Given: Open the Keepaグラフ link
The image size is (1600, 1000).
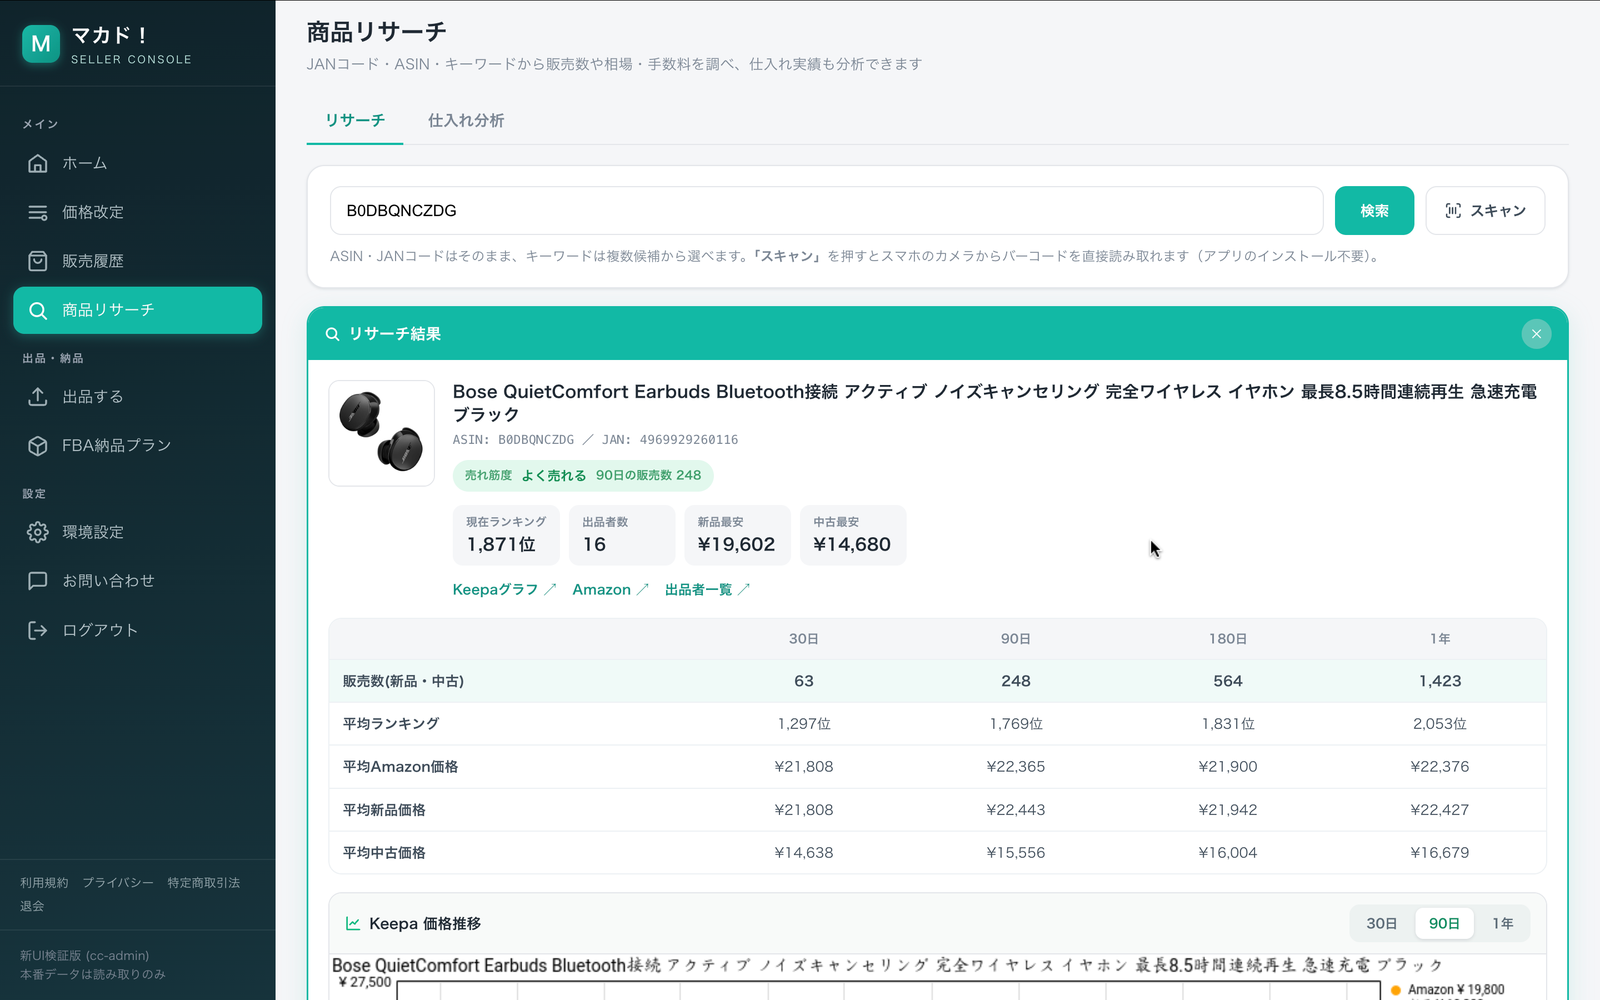Looking at the screenshot, I should pyautogui.click(x=504, y=590).
